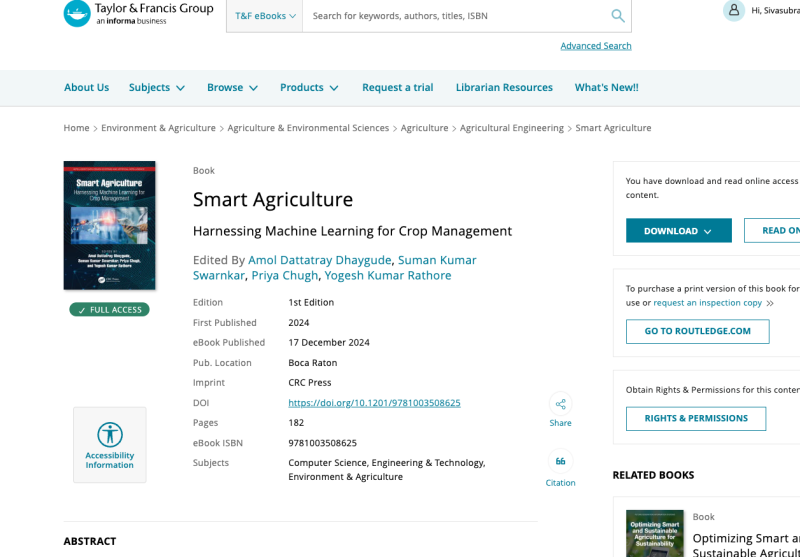This screenshot has width=800, height=557.
Task: Expand the Subjects menu
Action: [157, 88]
